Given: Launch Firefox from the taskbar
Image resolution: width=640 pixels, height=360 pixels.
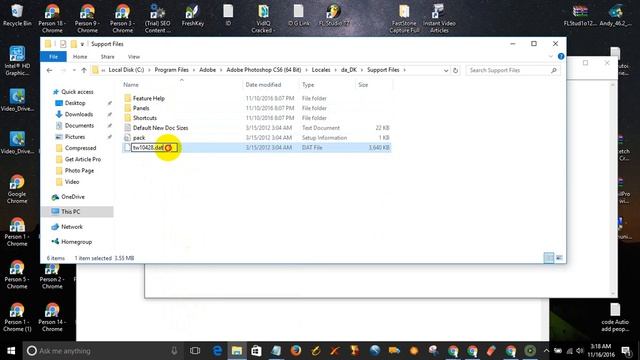Looking at the screenshot, I should click(x=296, y=351).
